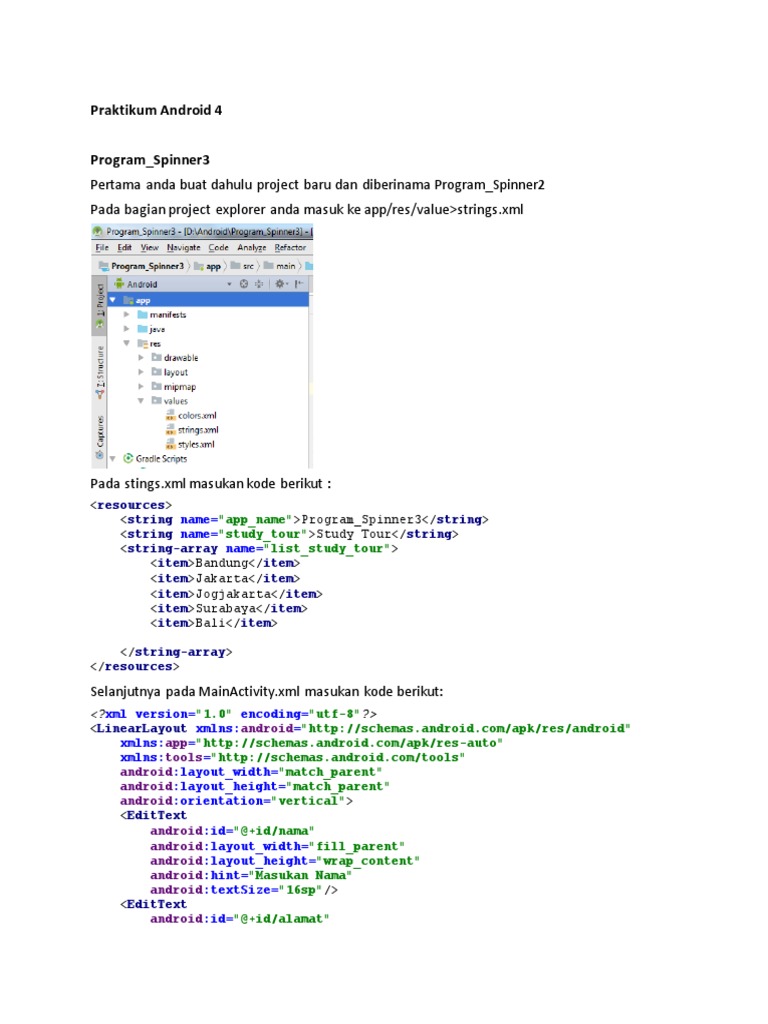The image size is (768, 1024).
Task: Collapse the values folder arrow
Action: click(x=141, y=400)
